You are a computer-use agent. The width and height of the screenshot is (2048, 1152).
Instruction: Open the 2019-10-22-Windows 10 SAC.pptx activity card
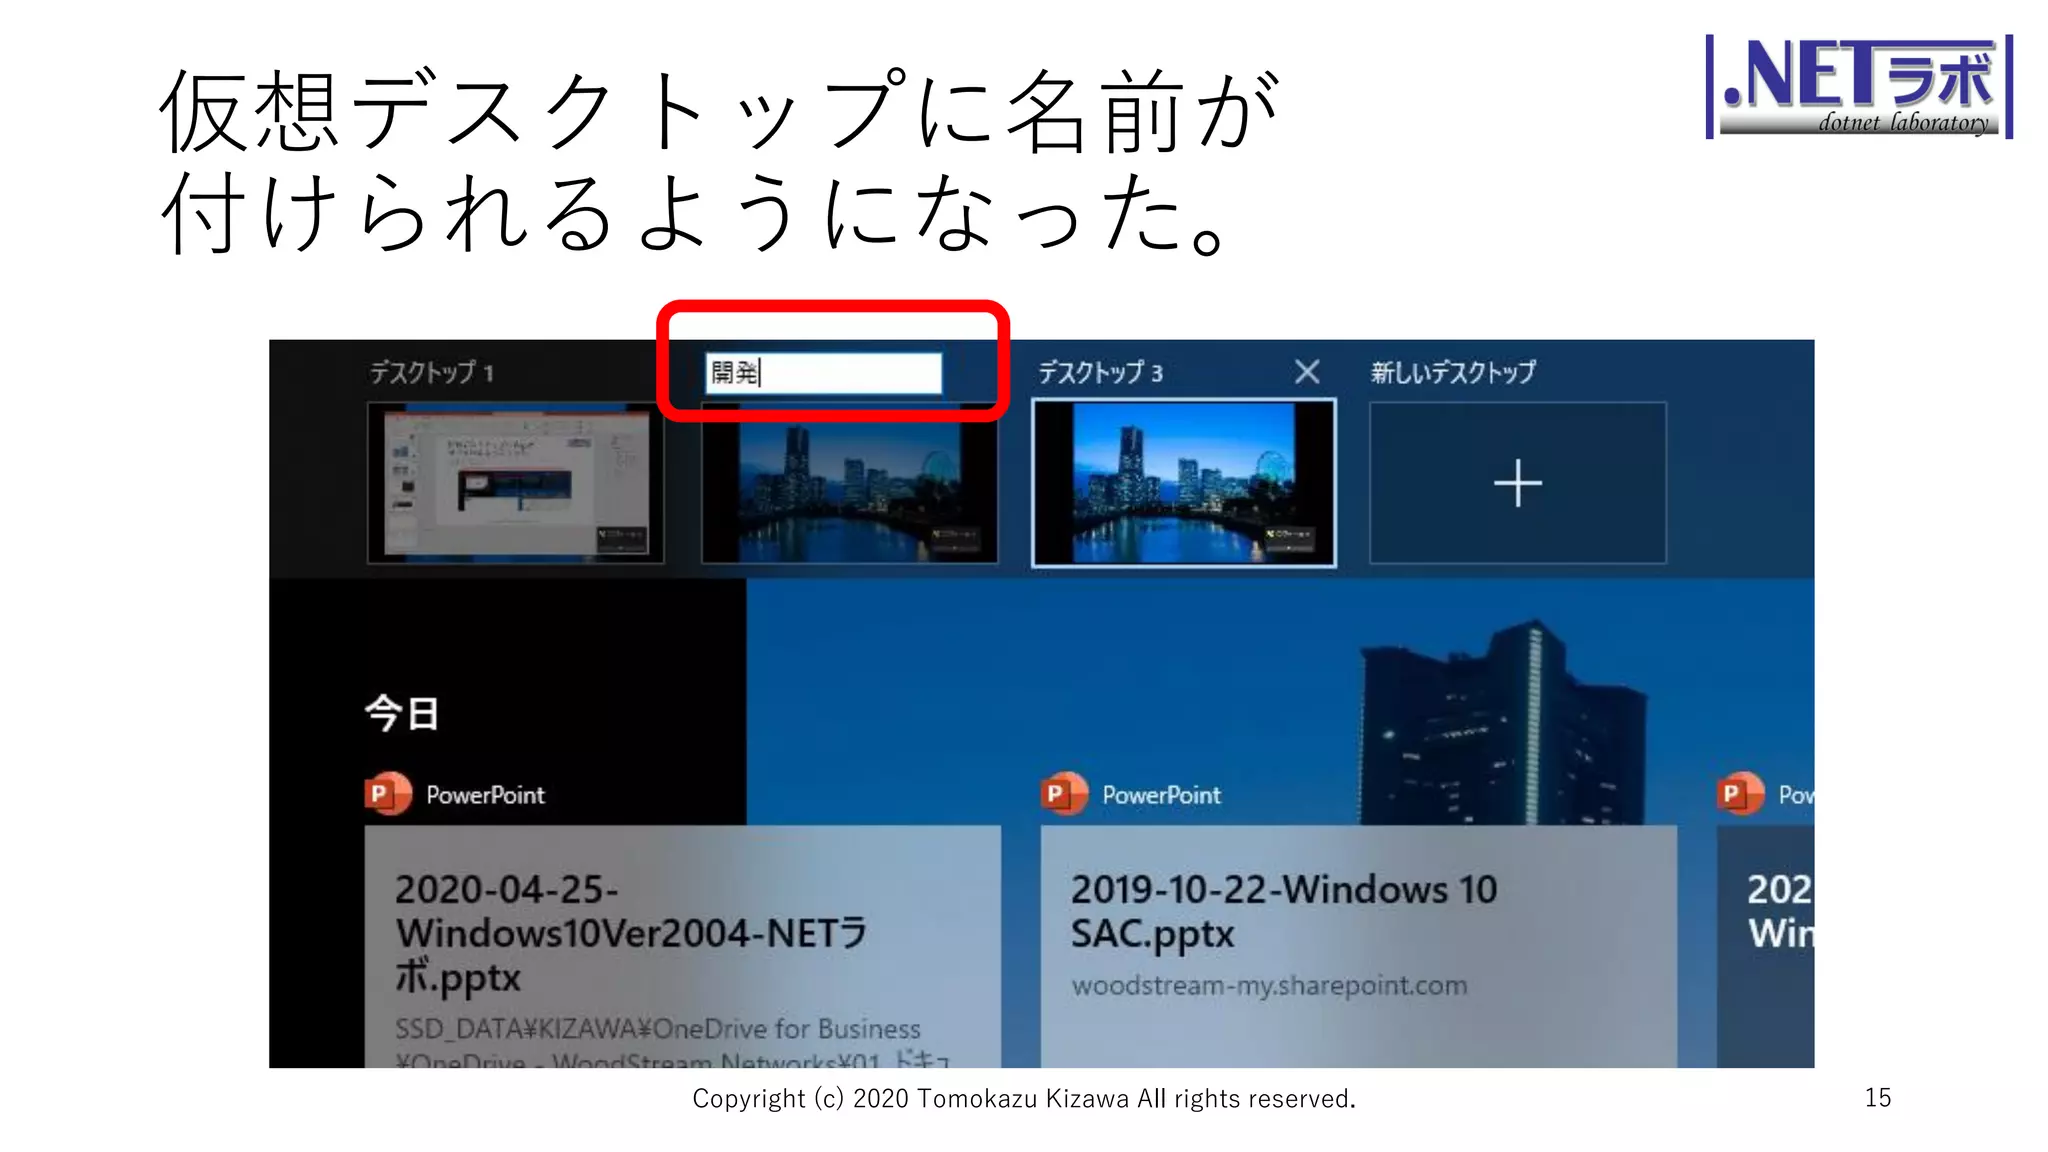pos(1359,946)
